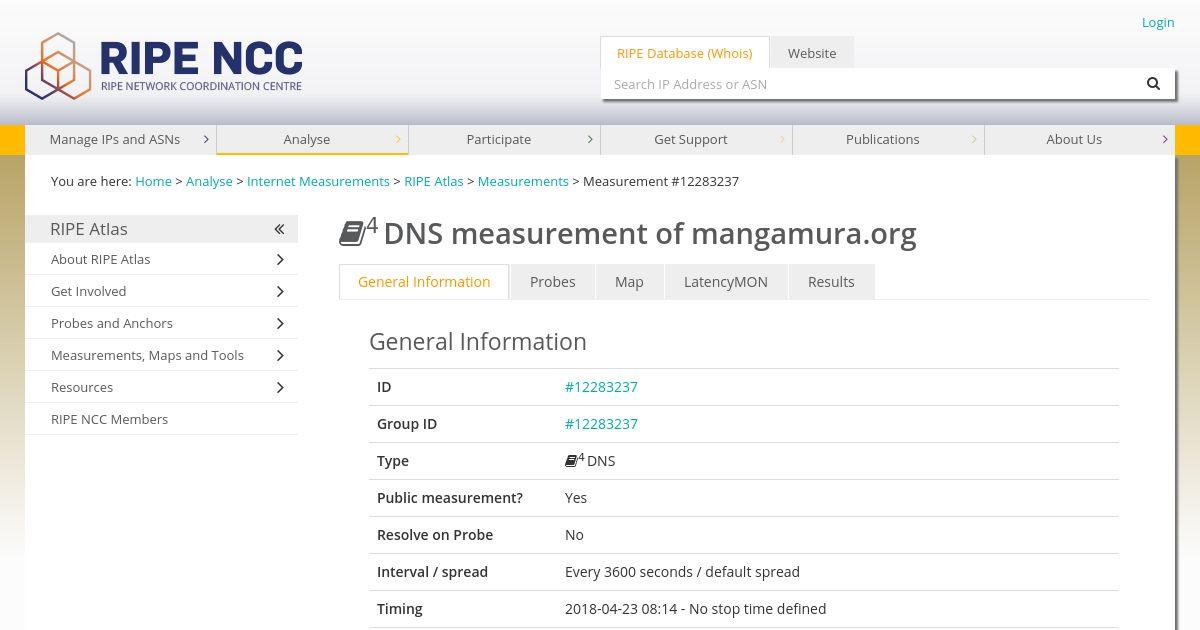Click the 'Public measurement?' label
This screenshot has width=1200, height=630.
[450, 498]
